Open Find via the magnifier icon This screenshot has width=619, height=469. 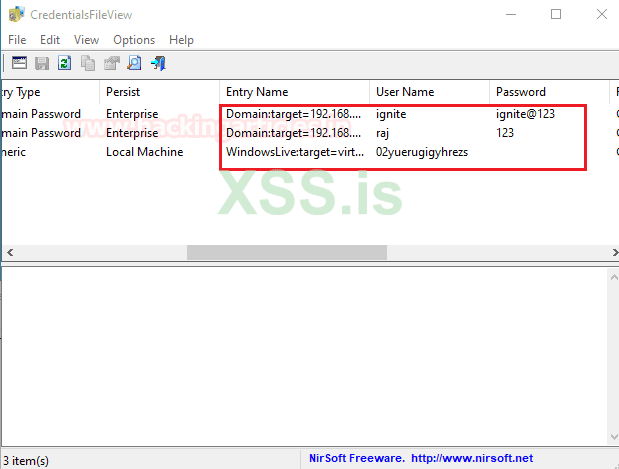[135, 63]
